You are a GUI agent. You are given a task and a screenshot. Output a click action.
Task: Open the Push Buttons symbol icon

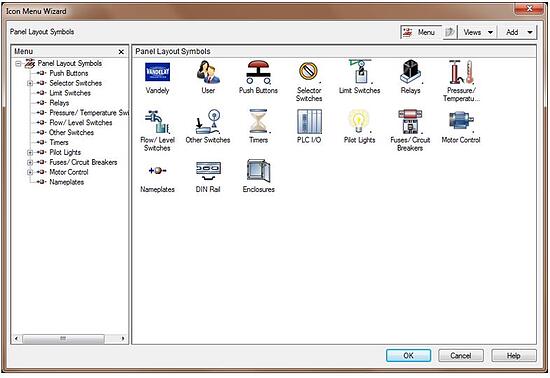click(258, 72)
